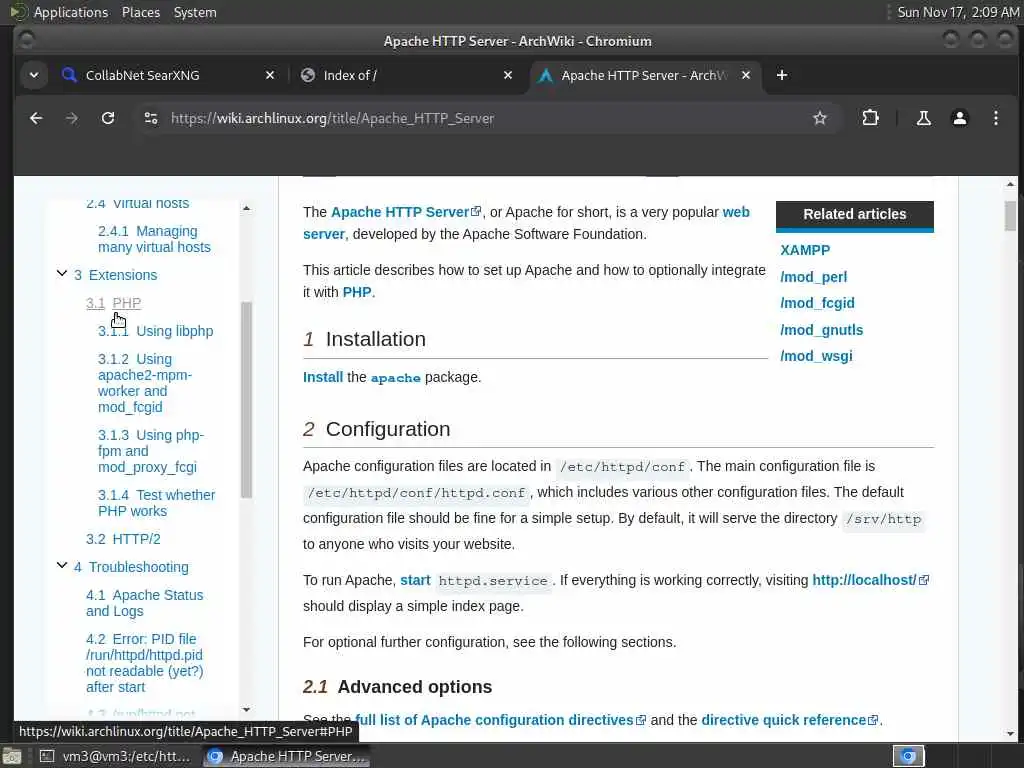Open the XAMPP related article
This screenshot has width=1024, height=768.
[805, 250]
